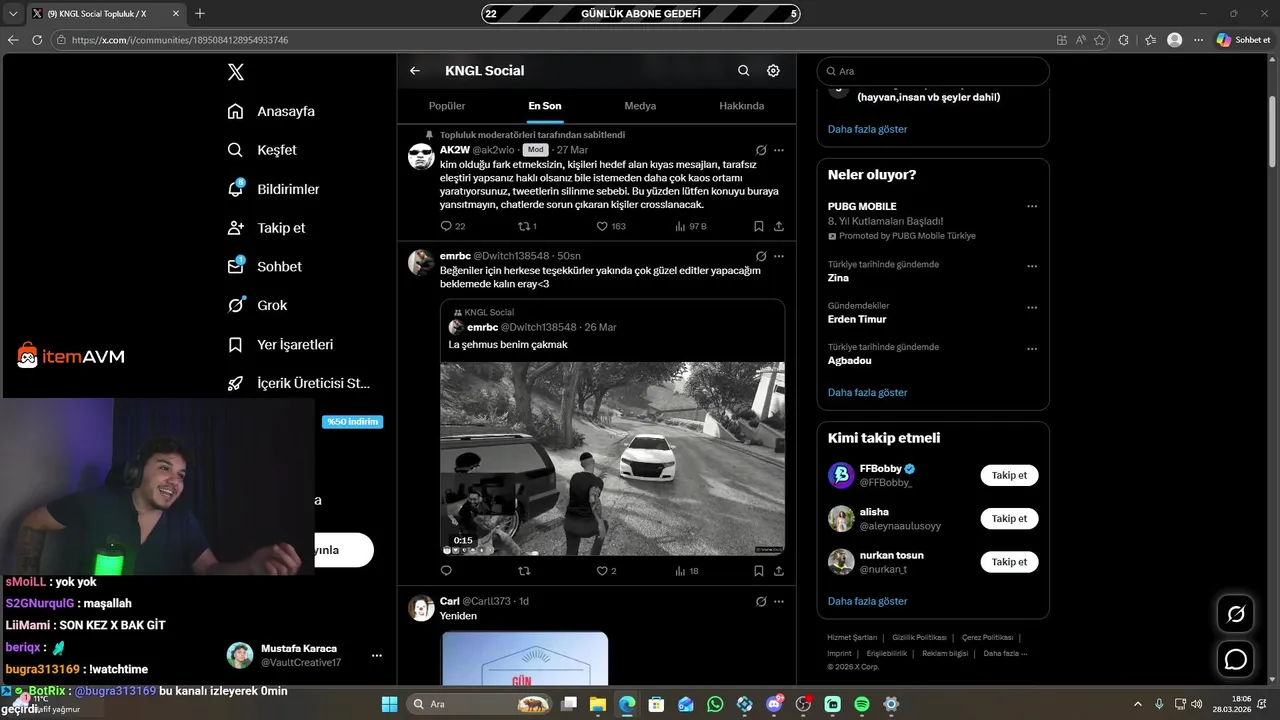
Task: Repost the emrbc post
Action: [x=523, y=571]
